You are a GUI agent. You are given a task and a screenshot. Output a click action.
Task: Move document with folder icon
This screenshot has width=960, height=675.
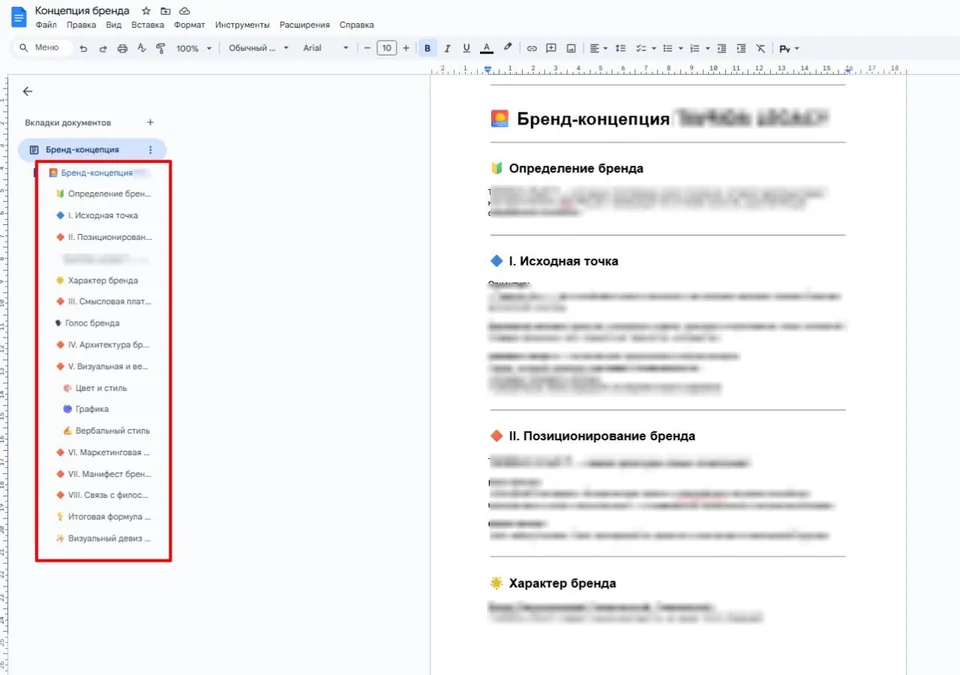[x=165, y=10]
